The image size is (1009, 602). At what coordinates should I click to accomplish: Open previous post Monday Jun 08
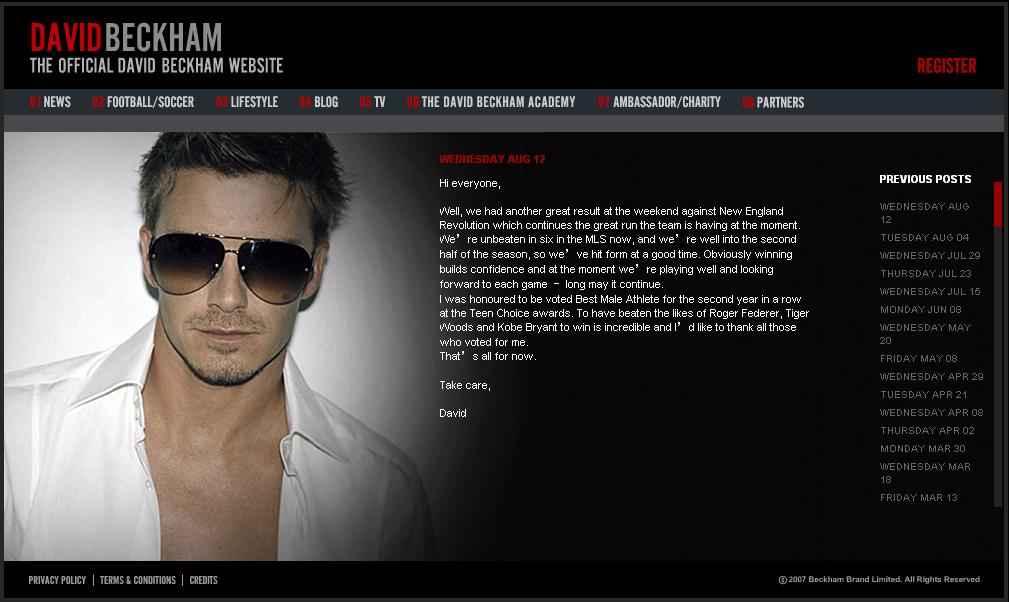tap(920, 309)
